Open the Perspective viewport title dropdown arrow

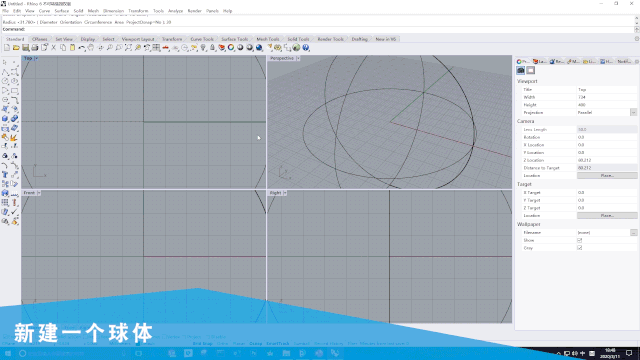click(x=298, y=58)
